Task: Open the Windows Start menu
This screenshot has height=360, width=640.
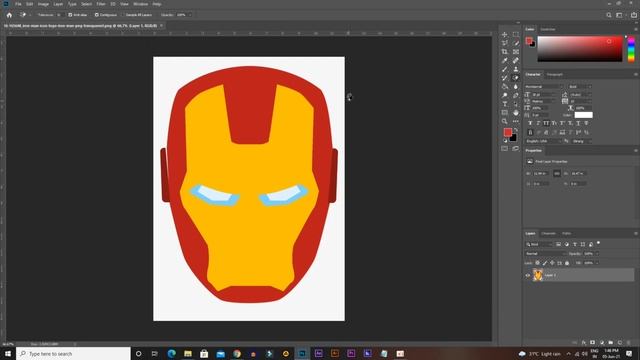Action: (x=8, y=353)
